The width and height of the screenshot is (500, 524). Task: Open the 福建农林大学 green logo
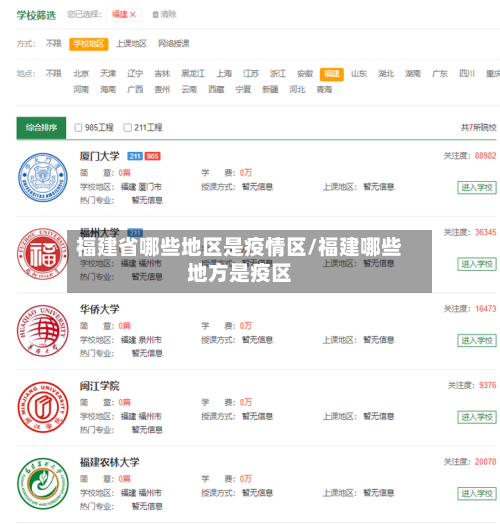43,484
